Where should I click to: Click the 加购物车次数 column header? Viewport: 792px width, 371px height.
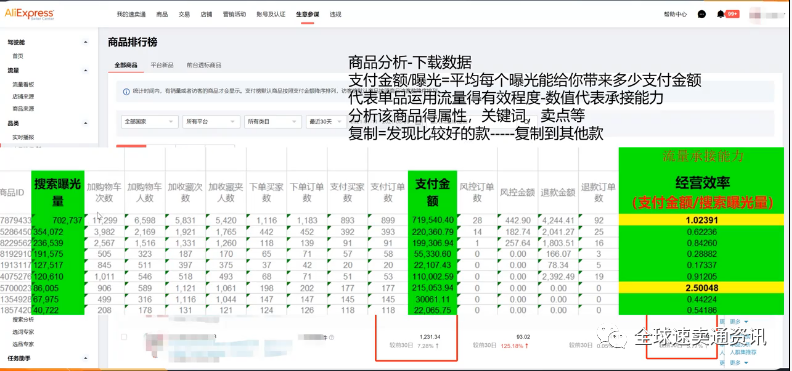click(x=104, y=193)
